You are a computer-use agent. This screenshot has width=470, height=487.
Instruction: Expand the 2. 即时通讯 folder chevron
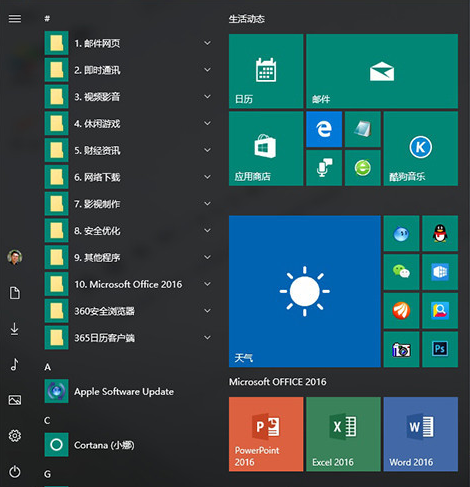pos(207,70)
